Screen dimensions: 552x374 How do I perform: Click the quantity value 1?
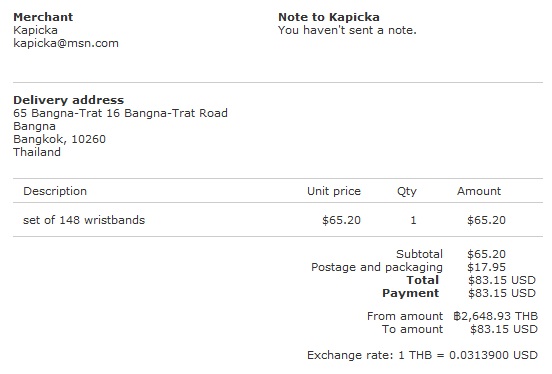[x=413, y=220]
